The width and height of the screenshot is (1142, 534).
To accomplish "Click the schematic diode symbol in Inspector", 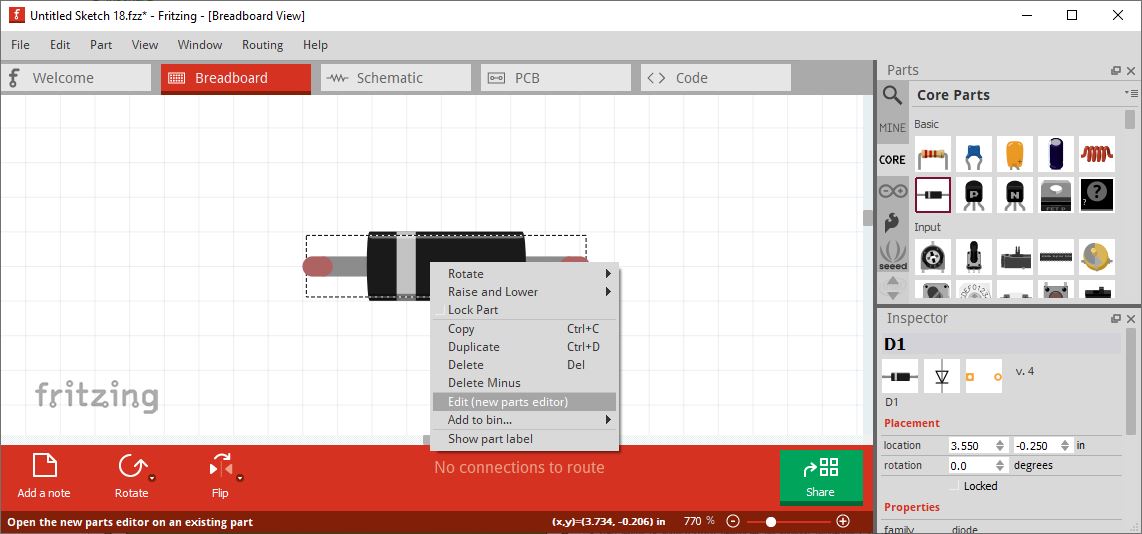I will point(942,377).
